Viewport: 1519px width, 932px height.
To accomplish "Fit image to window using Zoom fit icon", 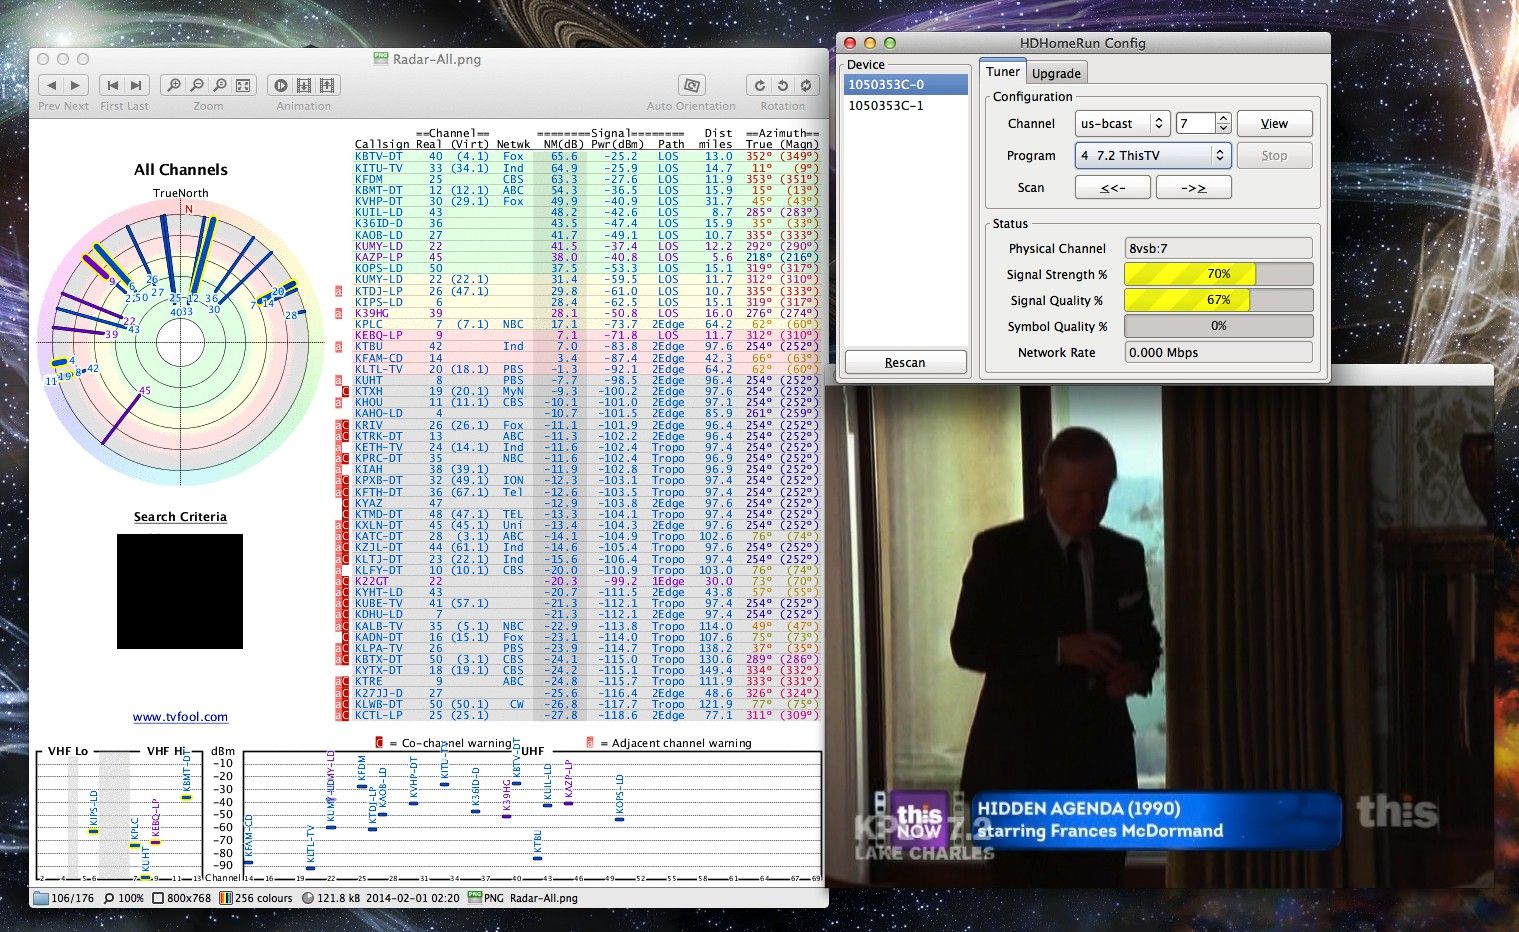I will pos(243,86).
